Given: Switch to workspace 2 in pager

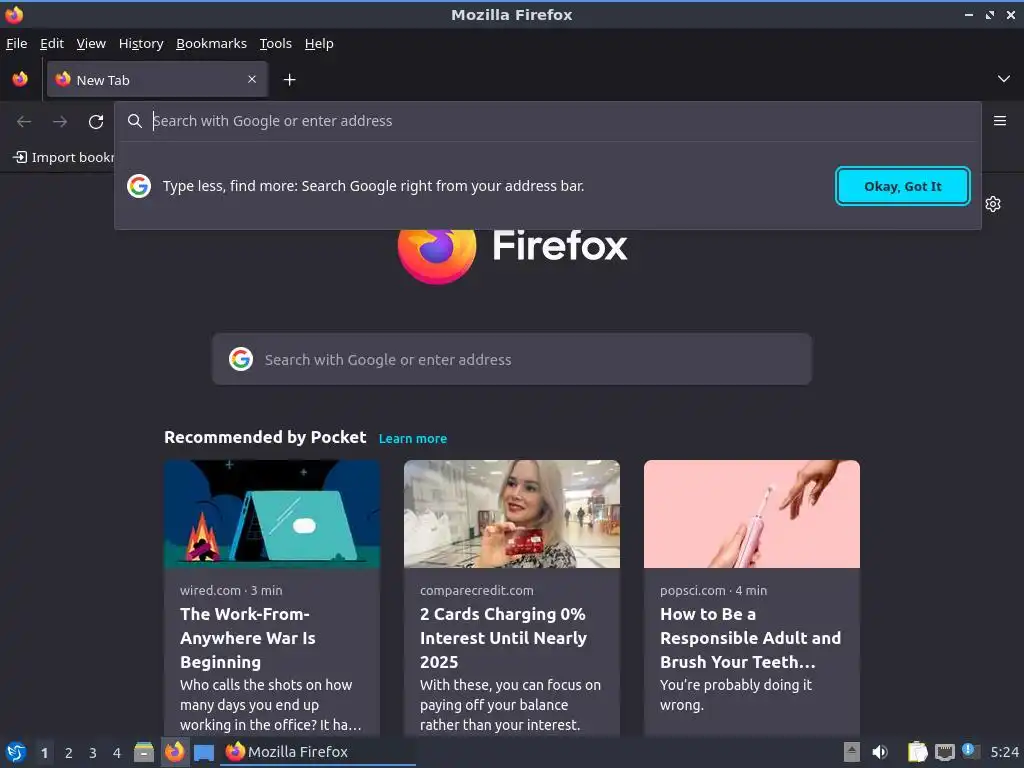Looking at the screenshot, I should click(x=69, y=753).
